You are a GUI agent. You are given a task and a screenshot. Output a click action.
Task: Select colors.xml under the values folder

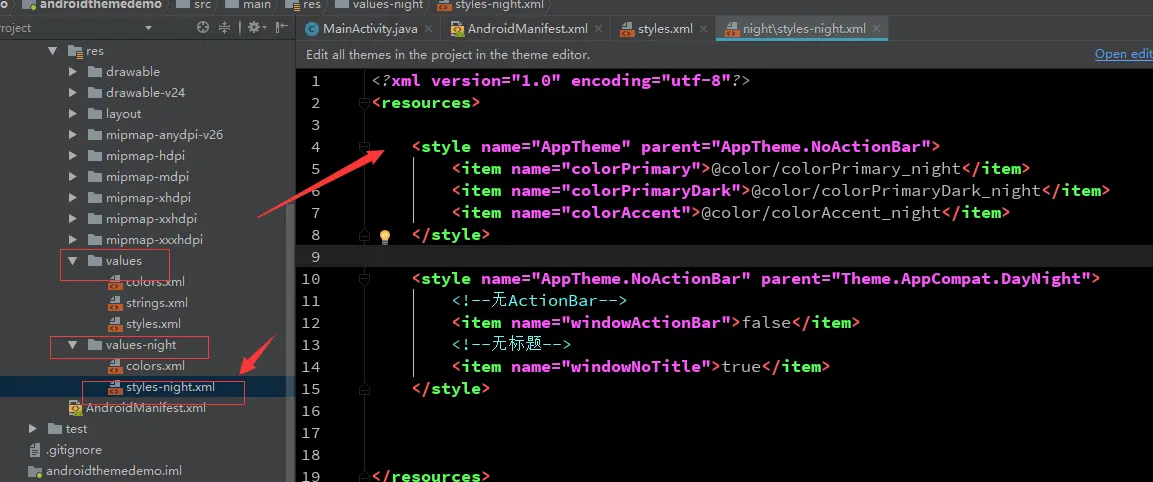pos(155,282)
